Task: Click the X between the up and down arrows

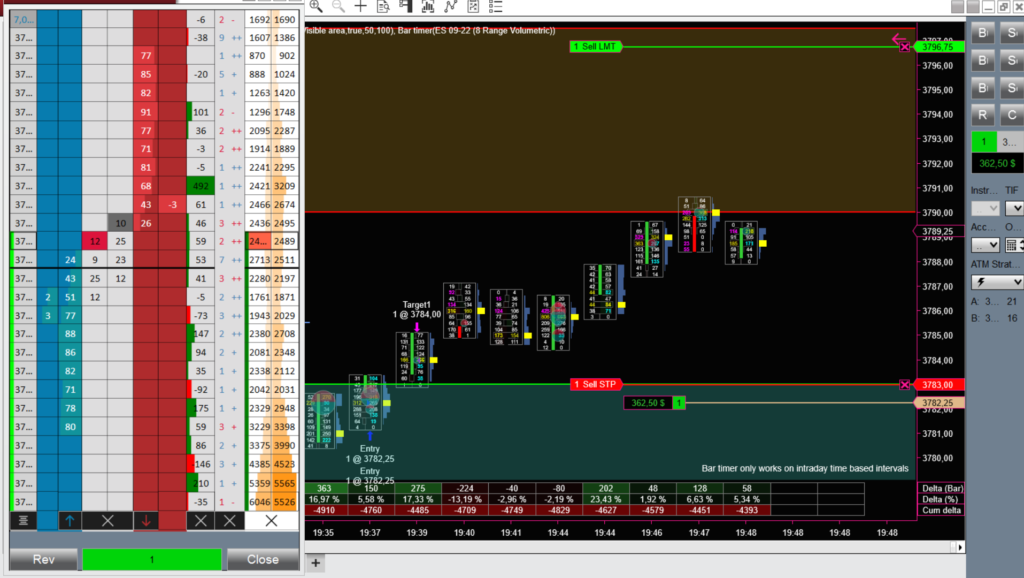Action: pyautogui.click(x=108, y=521)
